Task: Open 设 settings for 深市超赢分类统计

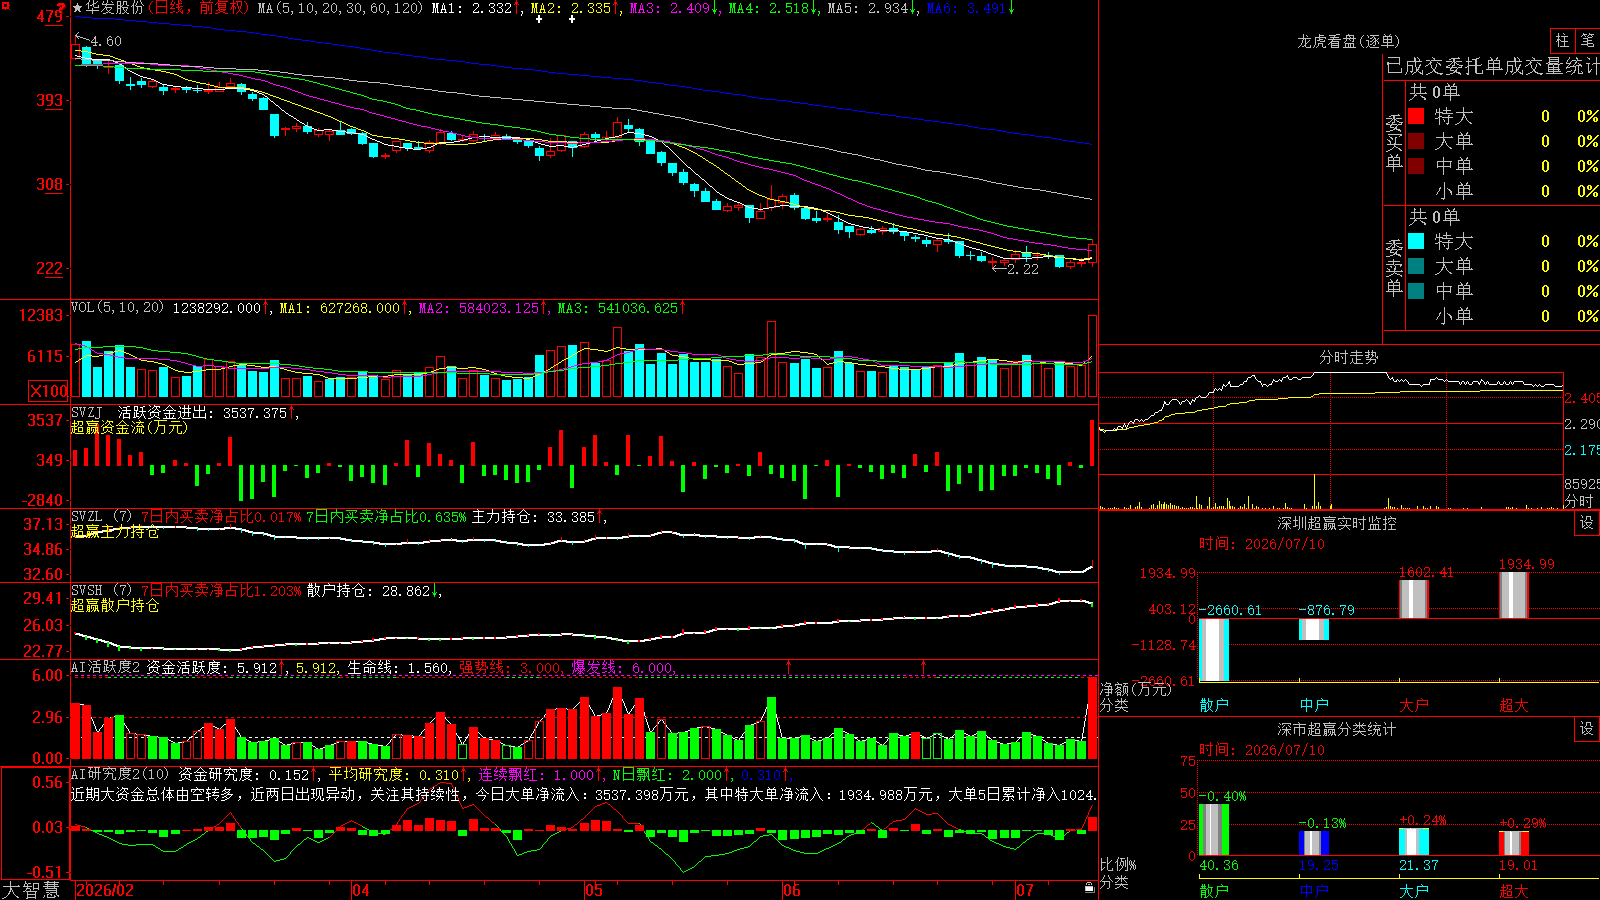Action: pyautogui.click(x=1587, y=729)
